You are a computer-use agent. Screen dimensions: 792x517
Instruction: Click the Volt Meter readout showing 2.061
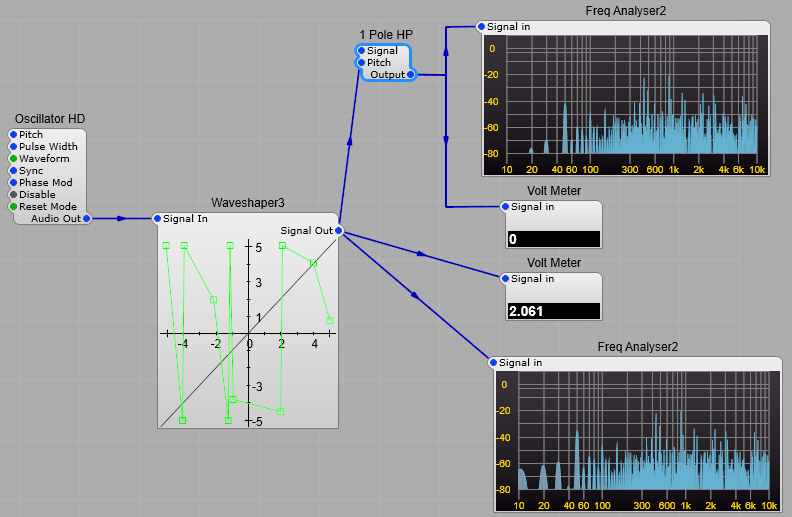point(553,311)
